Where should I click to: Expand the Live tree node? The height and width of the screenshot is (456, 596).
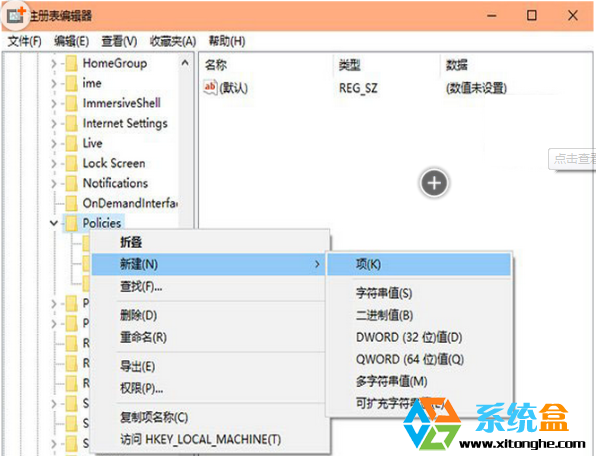(54, 143)
